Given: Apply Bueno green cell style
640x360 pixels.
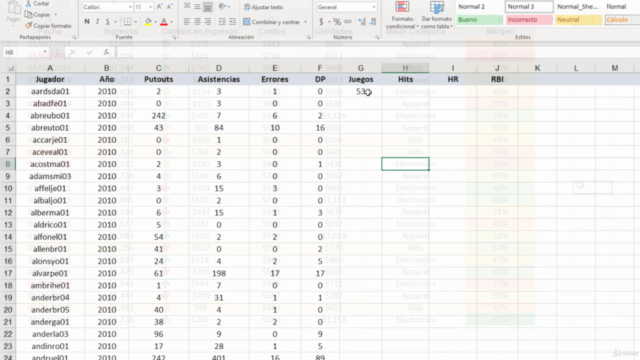Looking at the screenshot, I should click(x=479, y=20).
